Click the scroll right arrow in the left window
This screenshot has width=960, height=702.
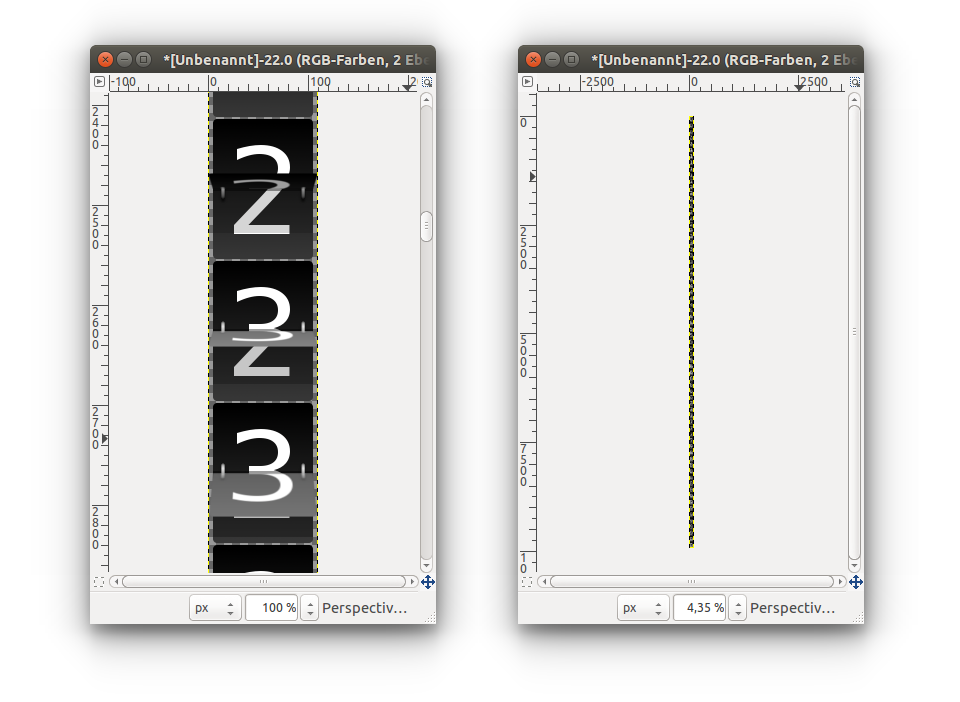(x=412, y=581)
